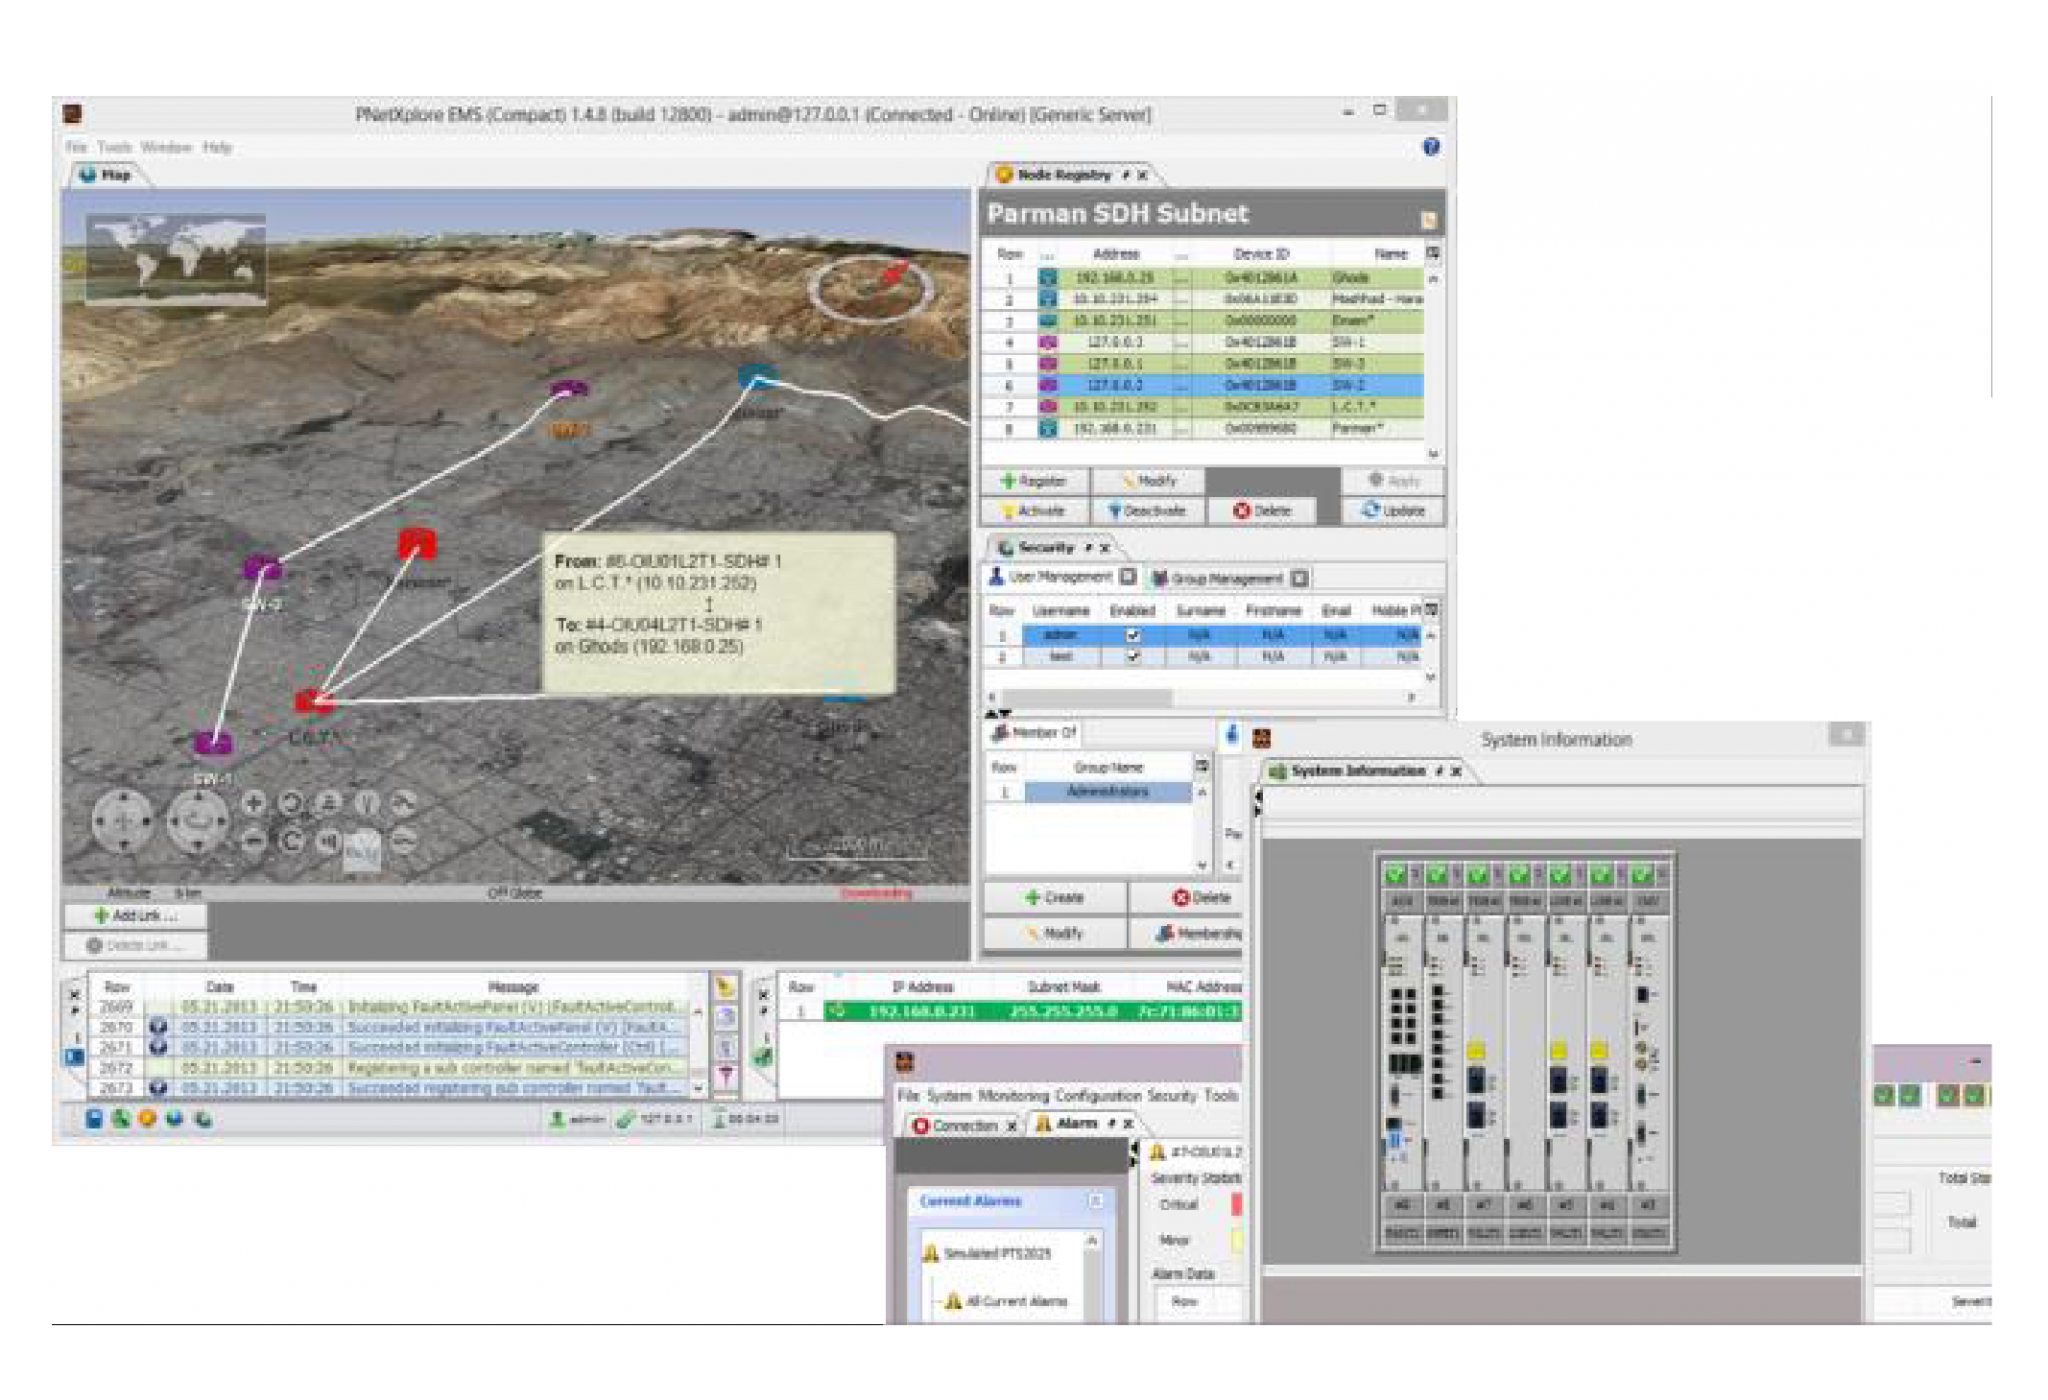
Task: Zoom out with the map minus control
Action: pyautogui.click(x=253, y=840)
